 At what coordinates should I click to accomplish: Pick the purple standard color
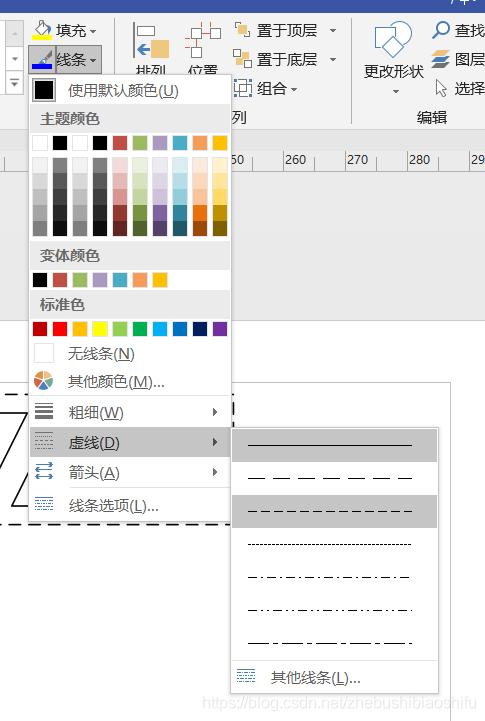pyautogui.click(x=220, y=329)
